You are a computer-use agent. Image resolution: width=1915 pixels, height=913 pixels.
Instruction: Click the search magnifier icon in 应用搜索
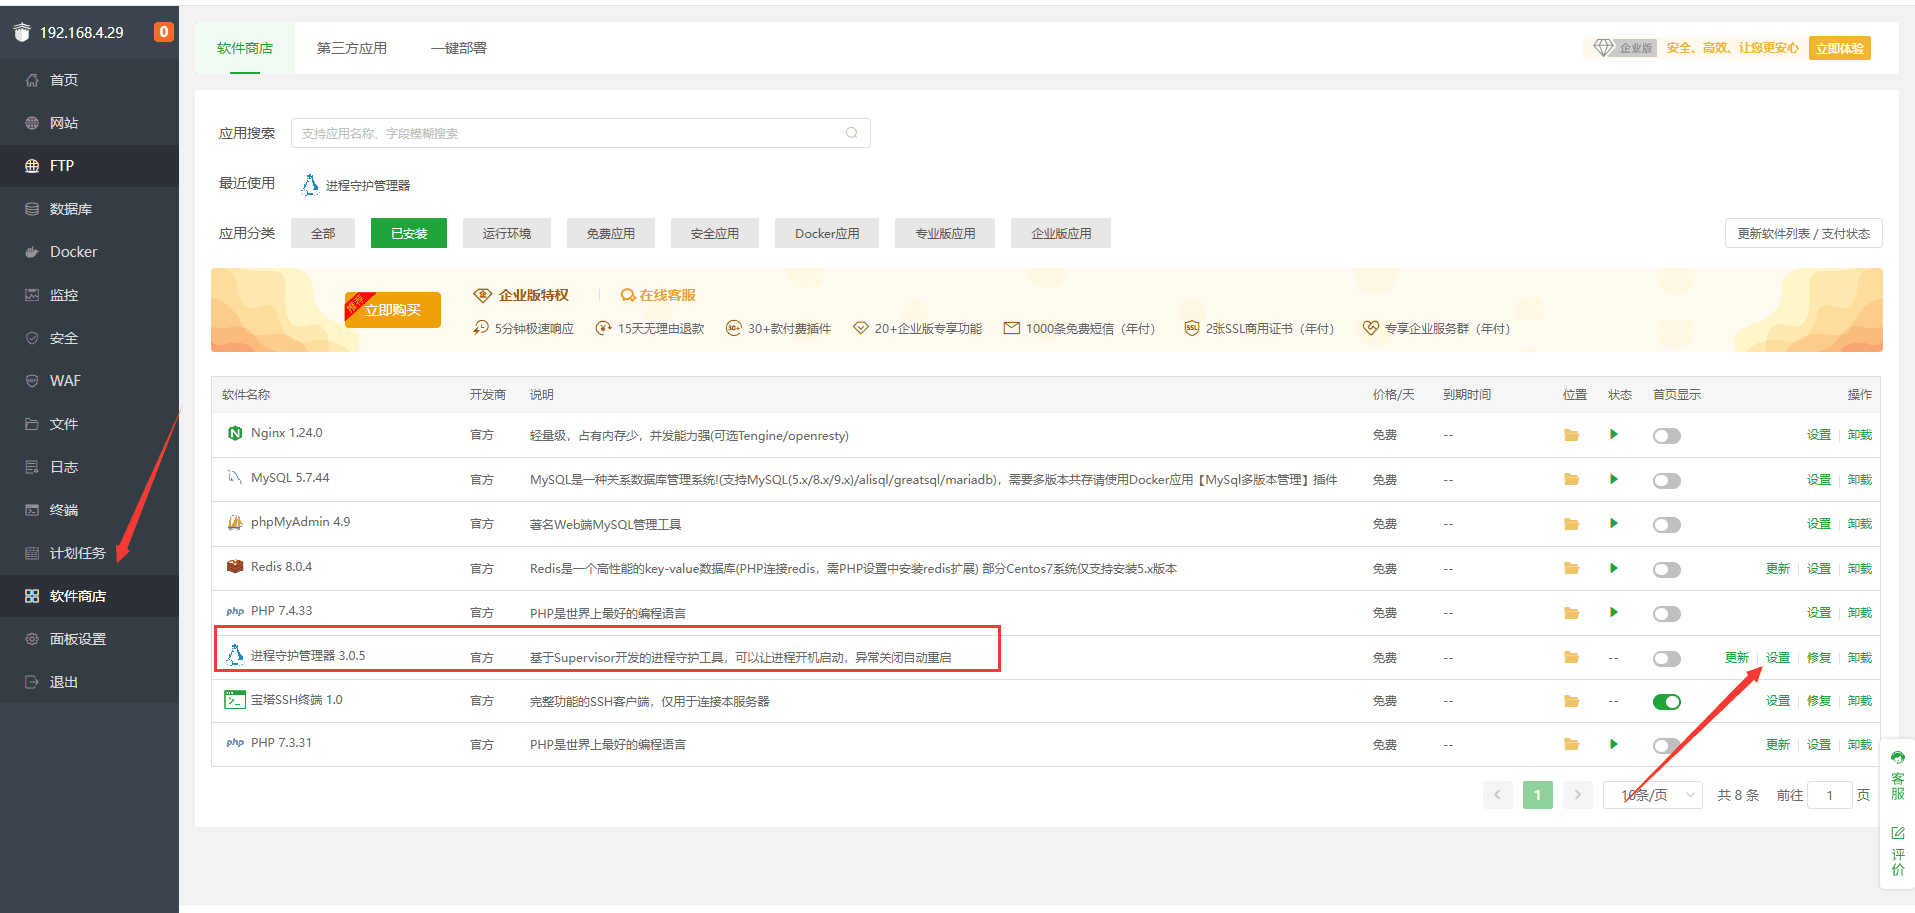[x=852, y=133]
